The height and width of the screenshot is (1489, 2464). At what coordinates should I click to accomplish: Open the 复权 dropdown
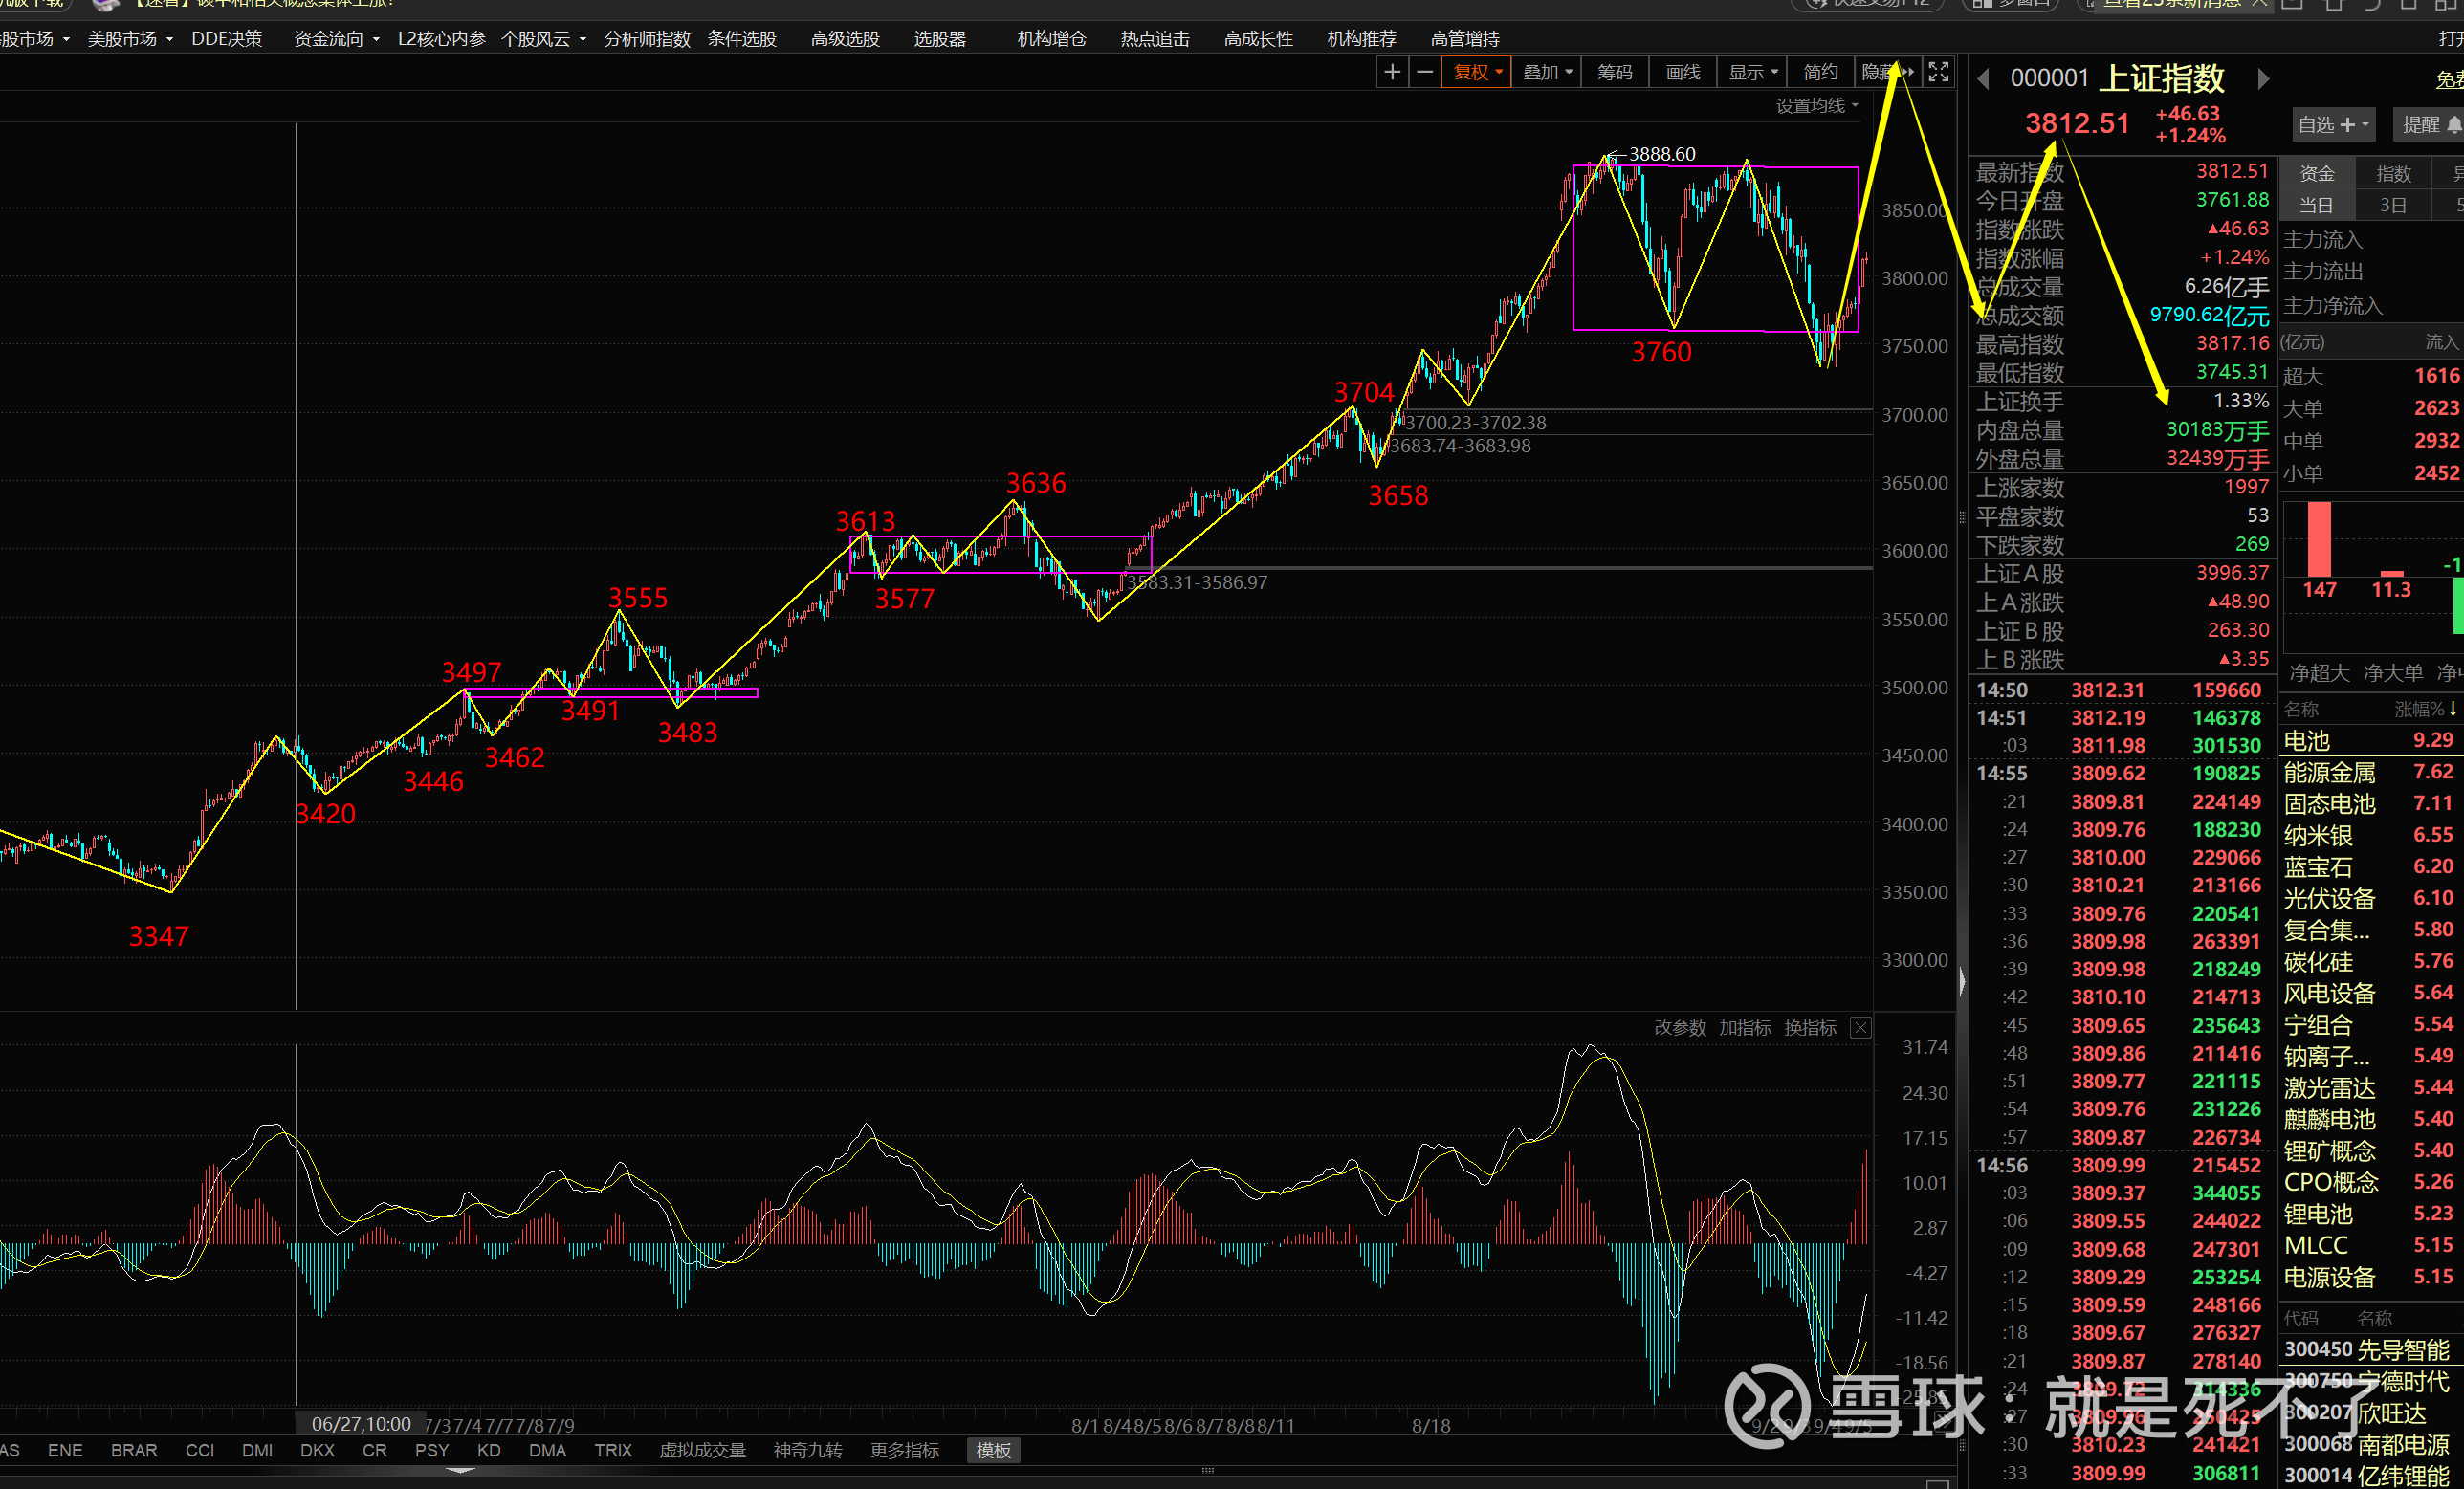pos(1476,72)
